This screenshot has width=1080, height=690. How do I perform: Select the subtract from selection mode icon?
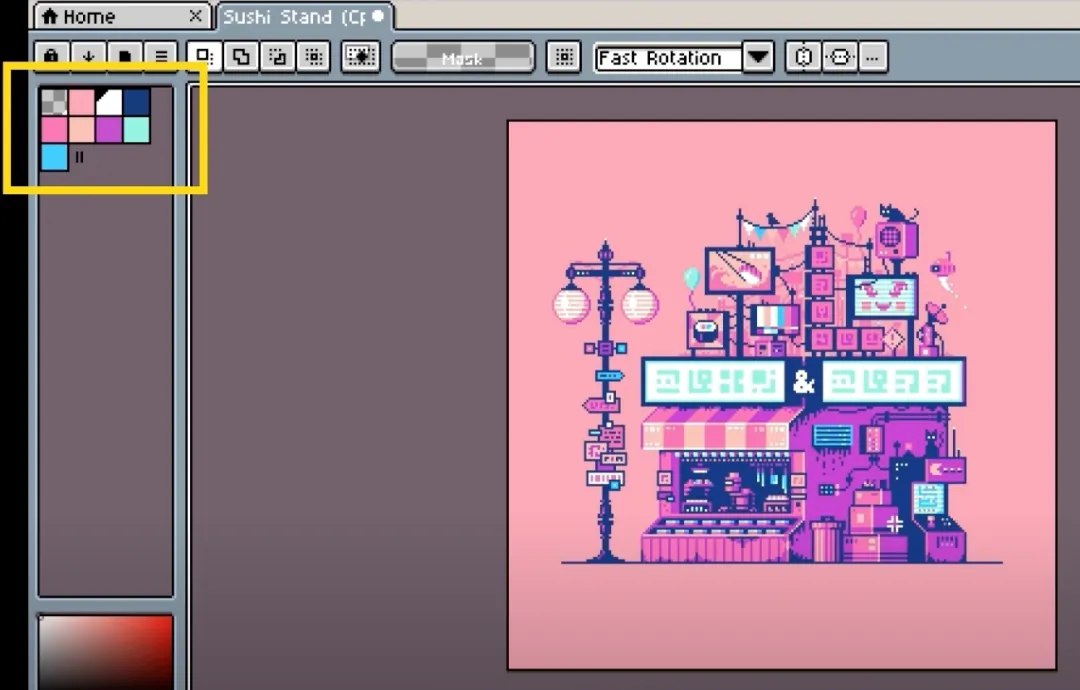click(x=278, y=56)
